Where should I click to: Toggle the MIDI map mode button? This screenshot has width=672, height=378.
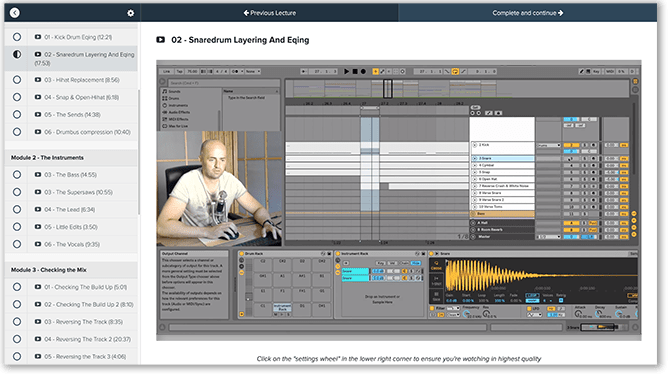(x=609, y=72)
